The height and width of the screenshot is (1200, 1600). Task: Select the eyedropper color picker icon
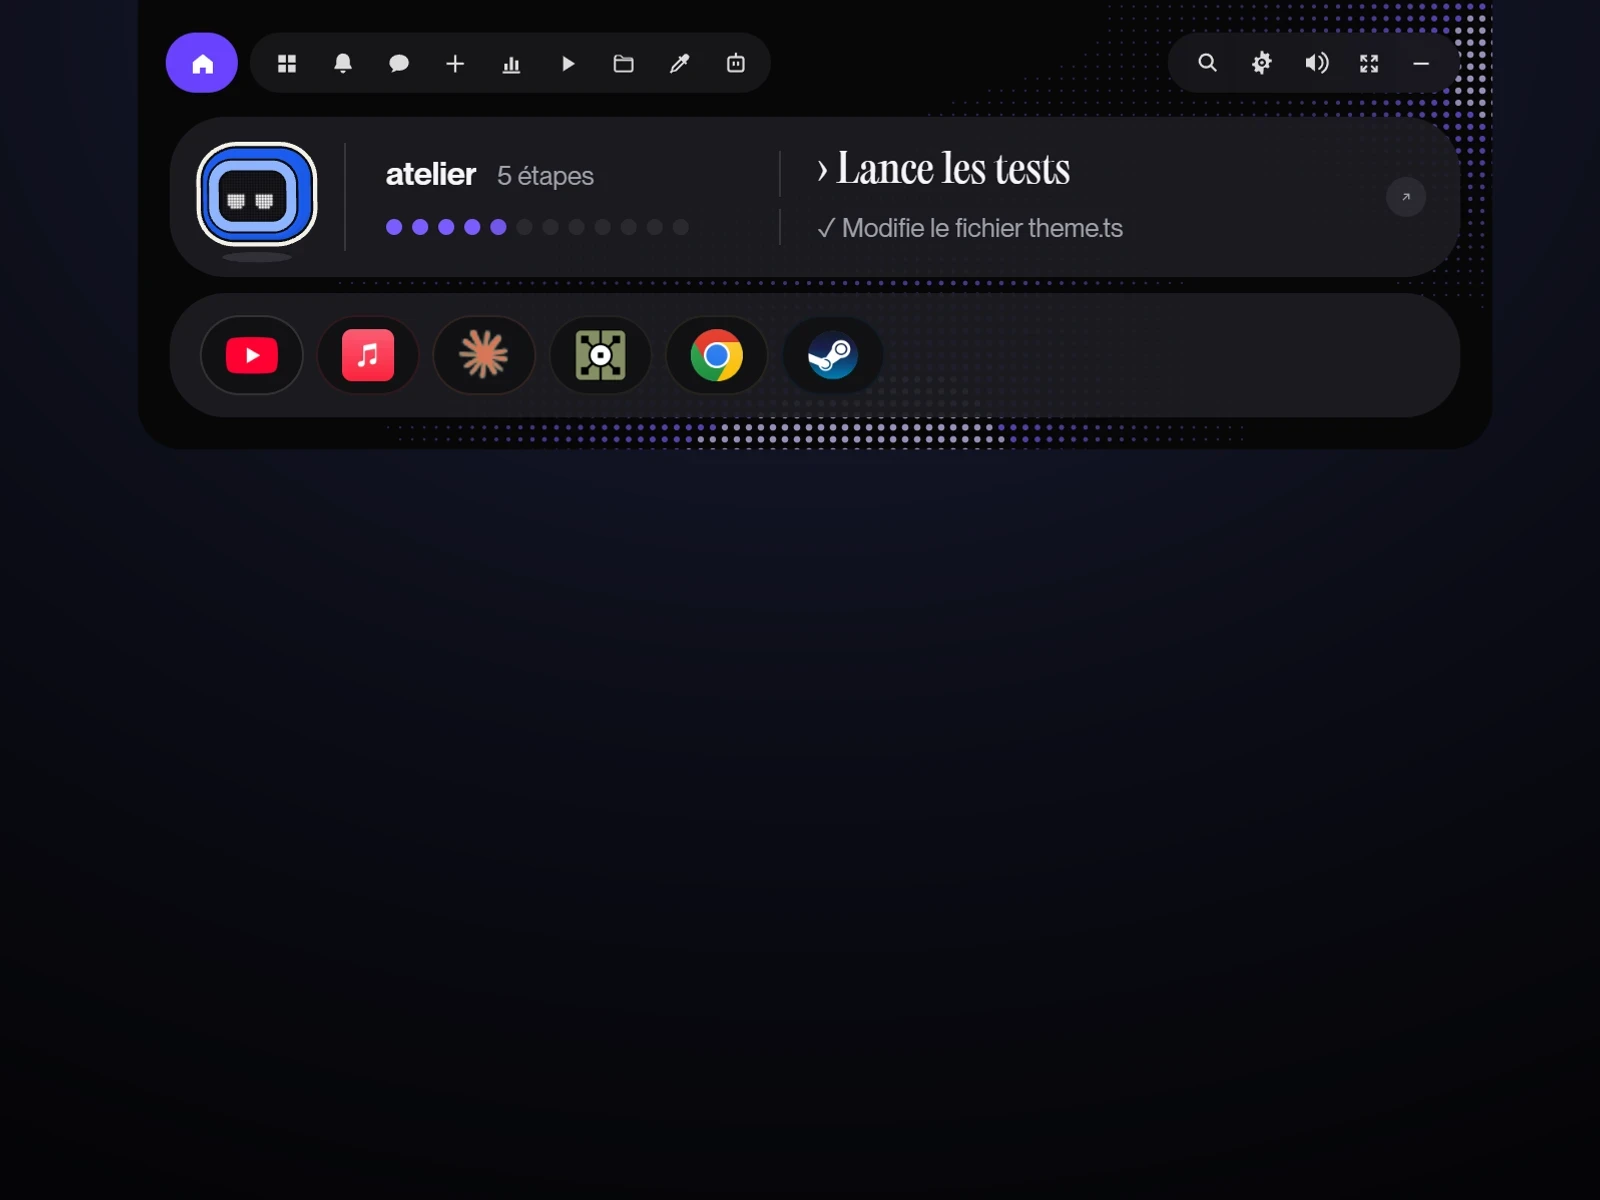680,63
